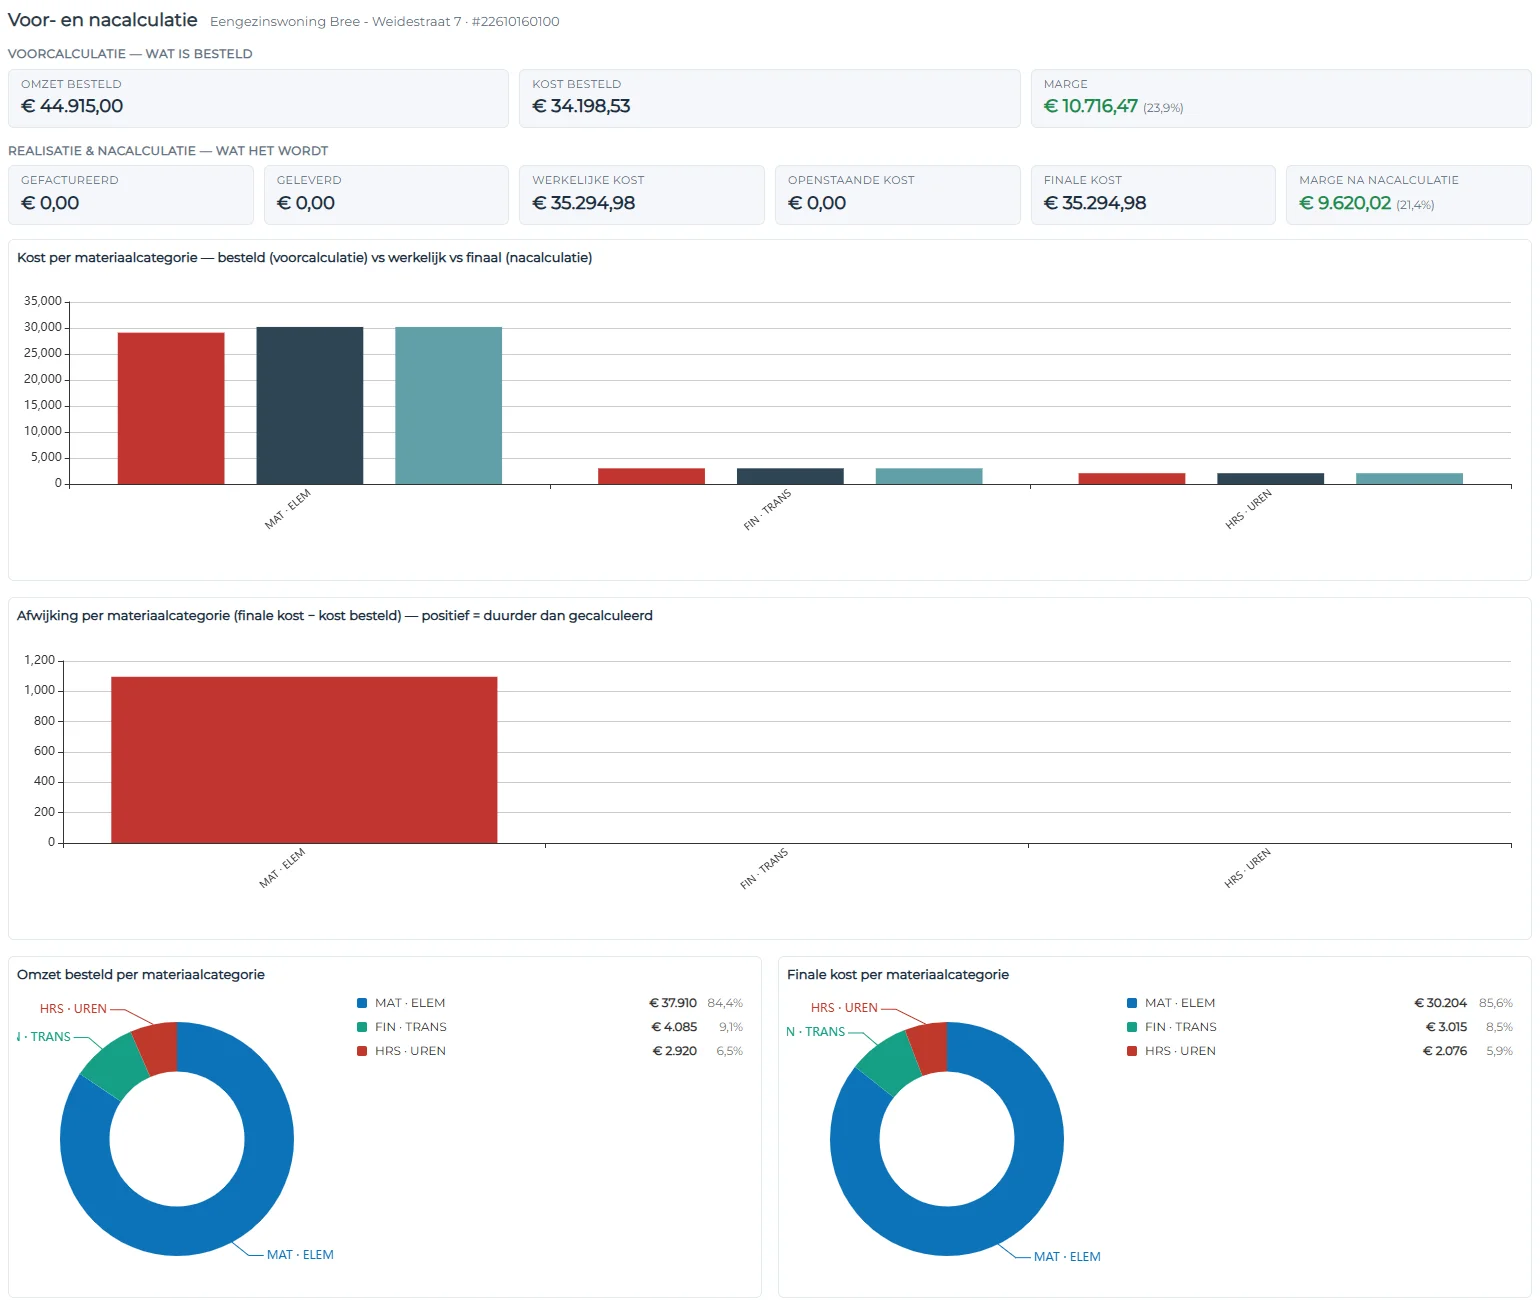Click the "Voor- en nacalculatie" page title
This screenshot has height=1300, width=1540.
point(102,20)
